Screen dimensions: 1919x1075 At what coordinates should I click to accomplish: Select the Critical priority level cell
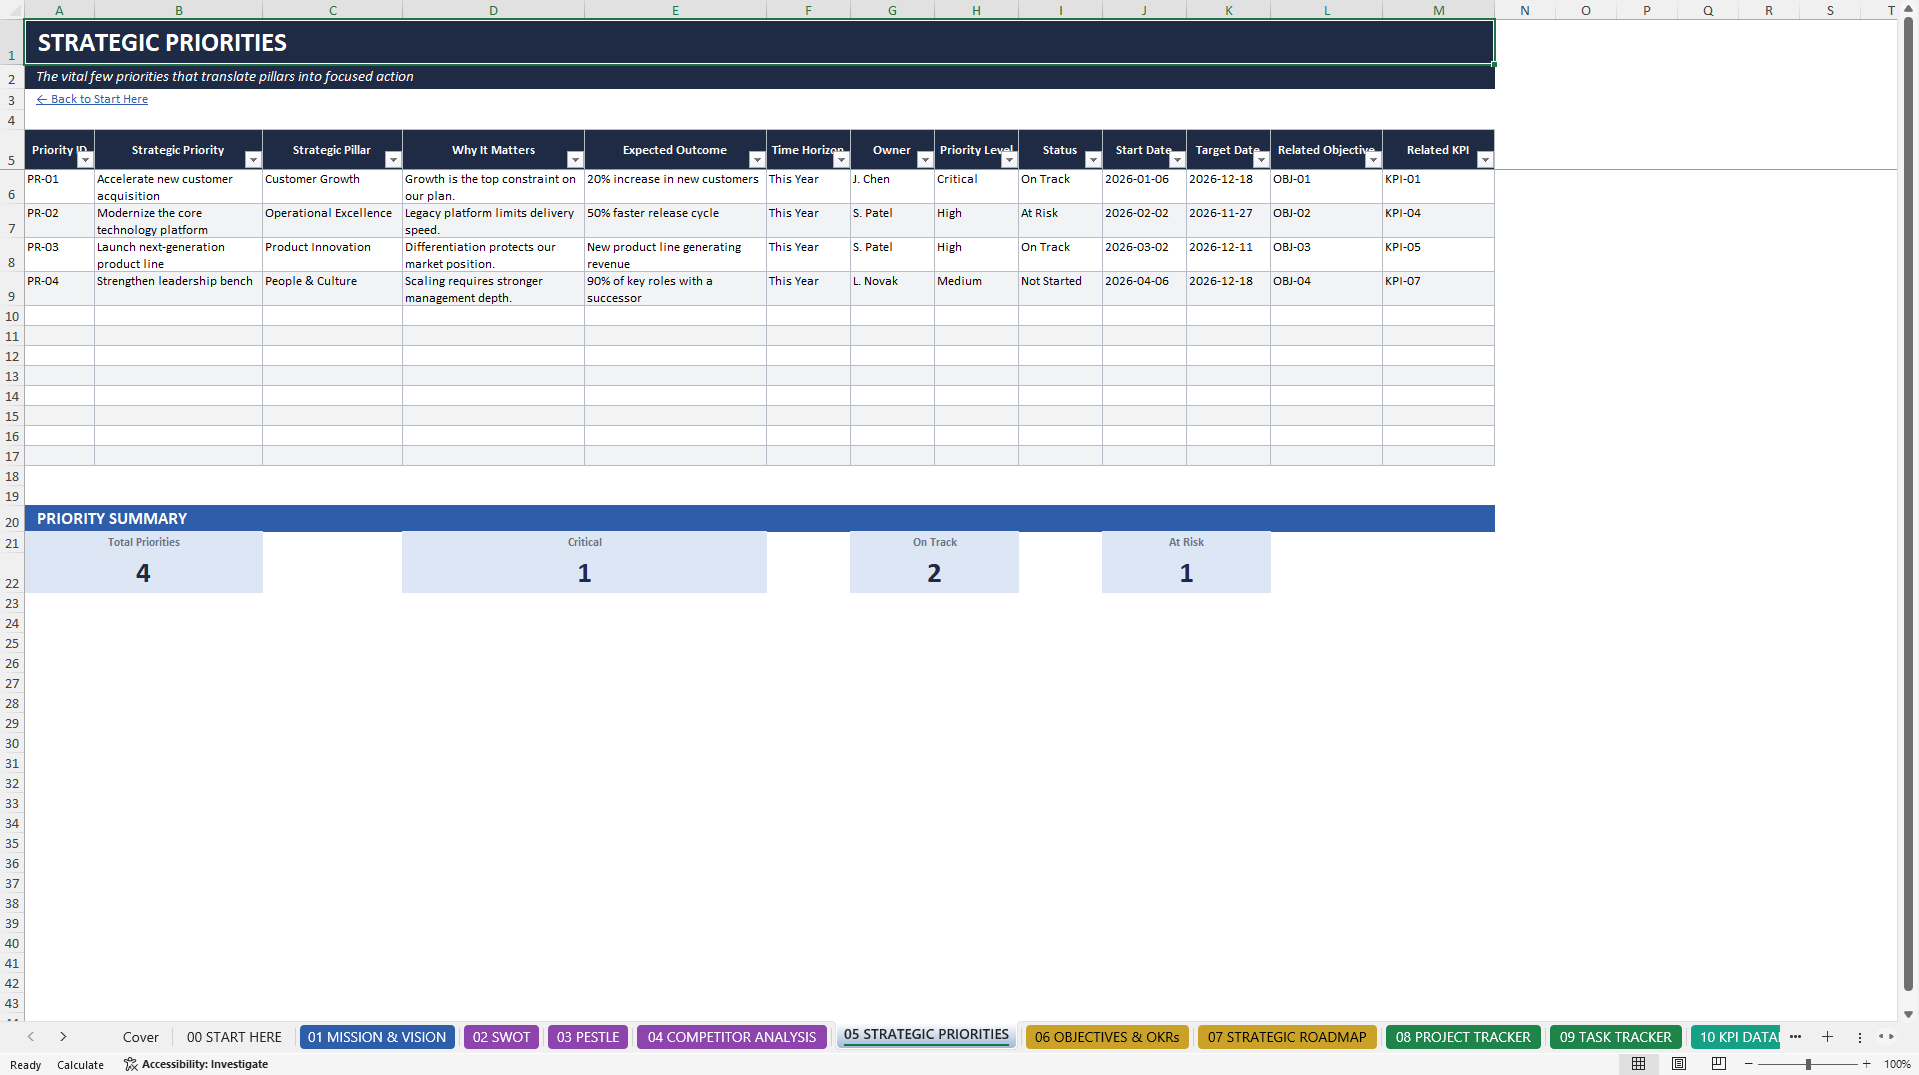(x=976, y=187)
